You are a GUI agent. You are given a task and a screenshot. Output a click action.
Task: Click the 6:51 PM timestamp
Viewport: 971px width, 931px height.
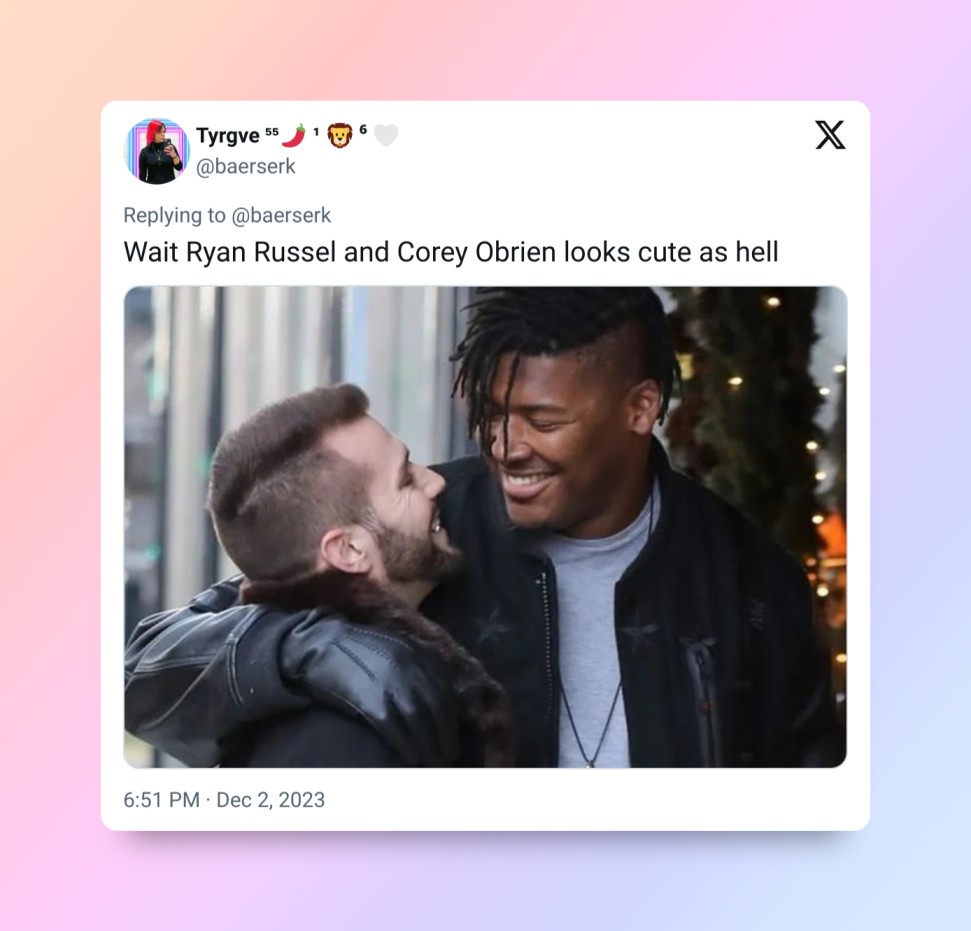click(x=162, y=800)
